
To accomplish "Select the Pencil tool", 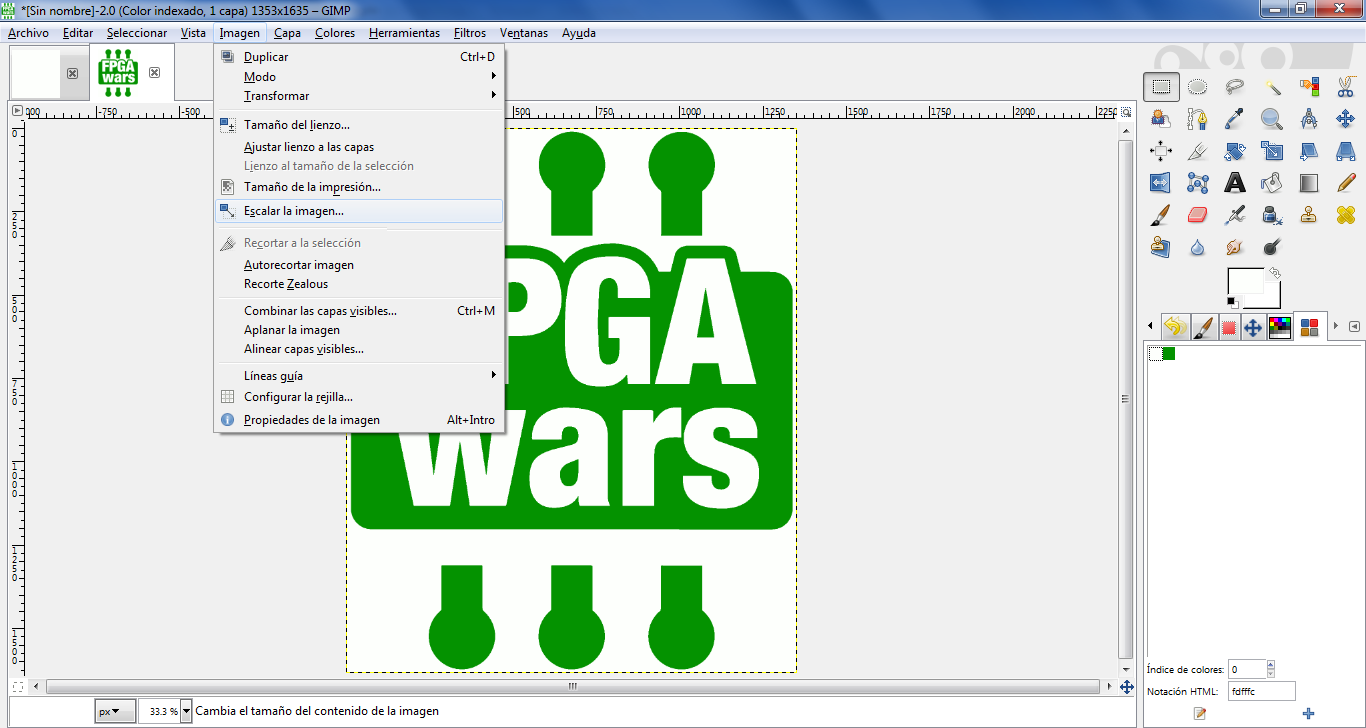I will point(1346,183).
